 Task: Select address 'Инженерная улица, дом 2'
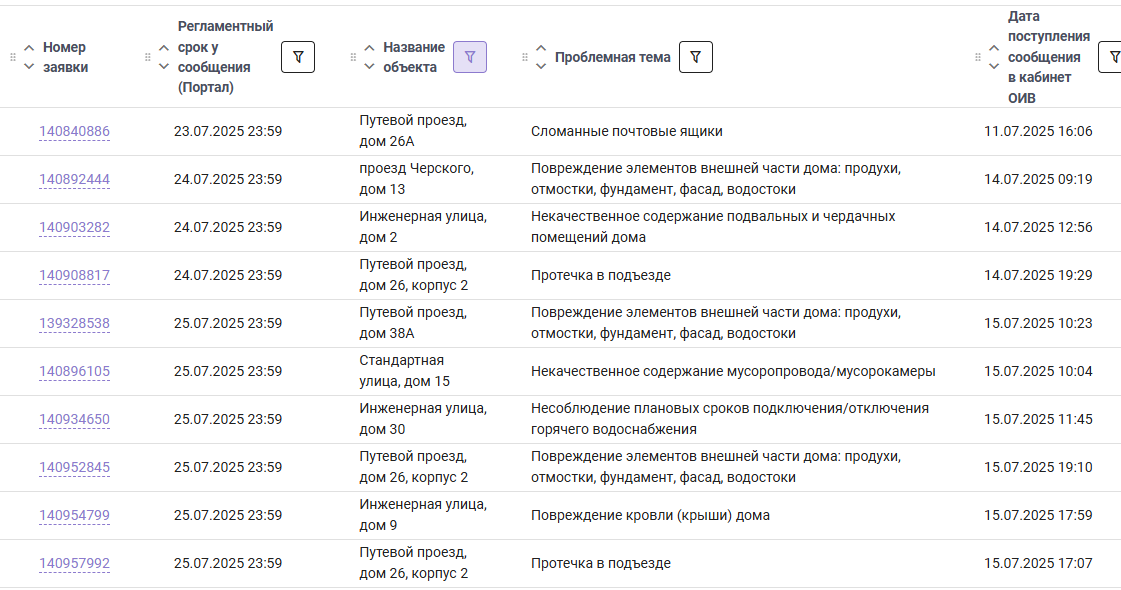423,227
